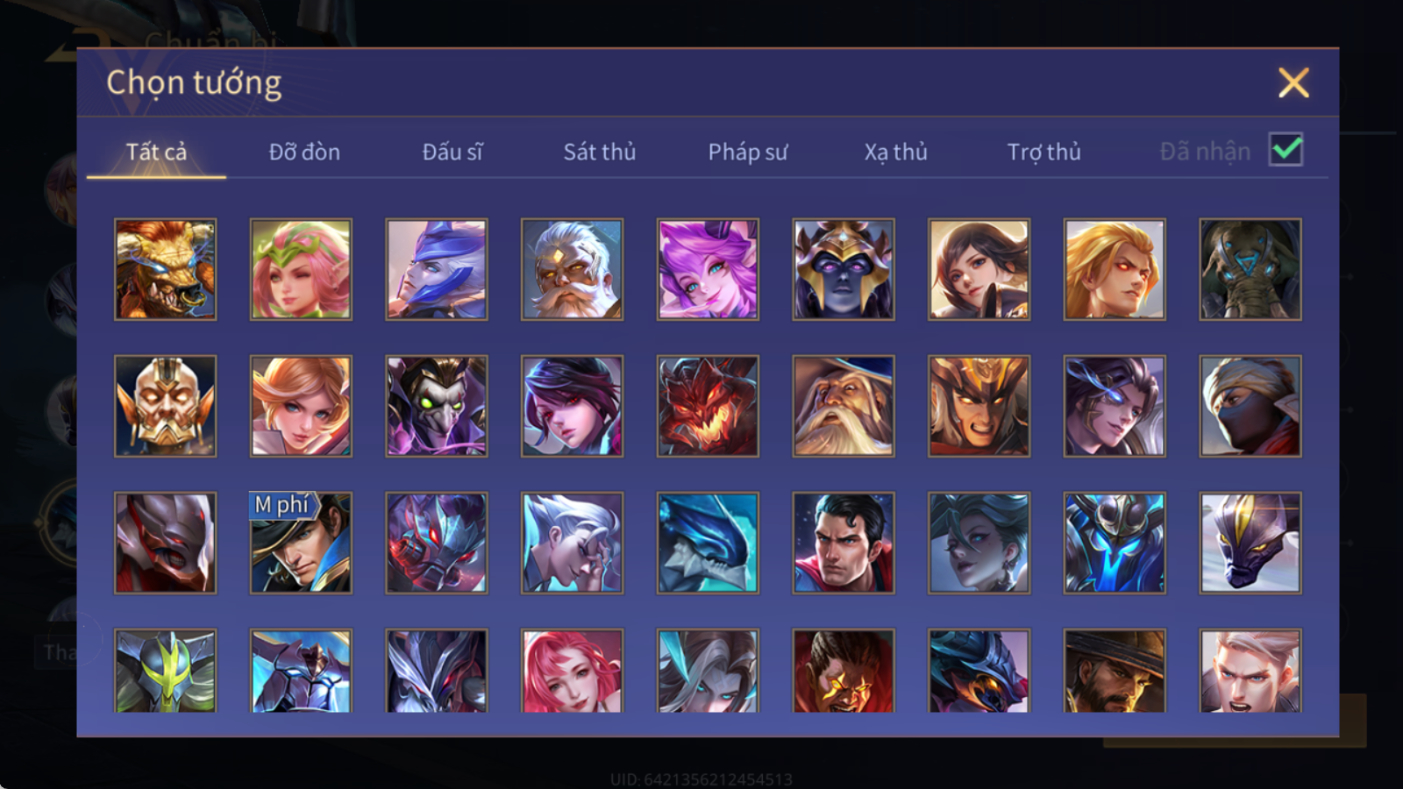Select the pink-haired flower crown hero

[301, 270]
